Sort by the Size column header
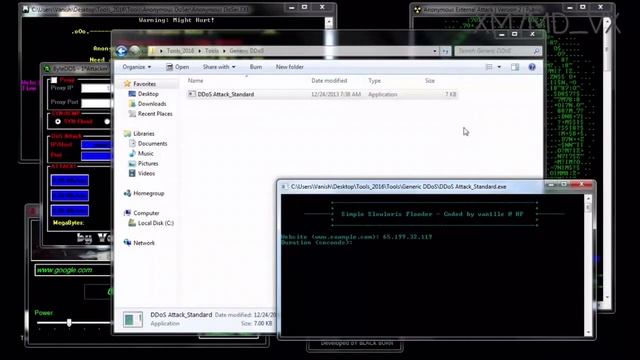 (430, 81)
